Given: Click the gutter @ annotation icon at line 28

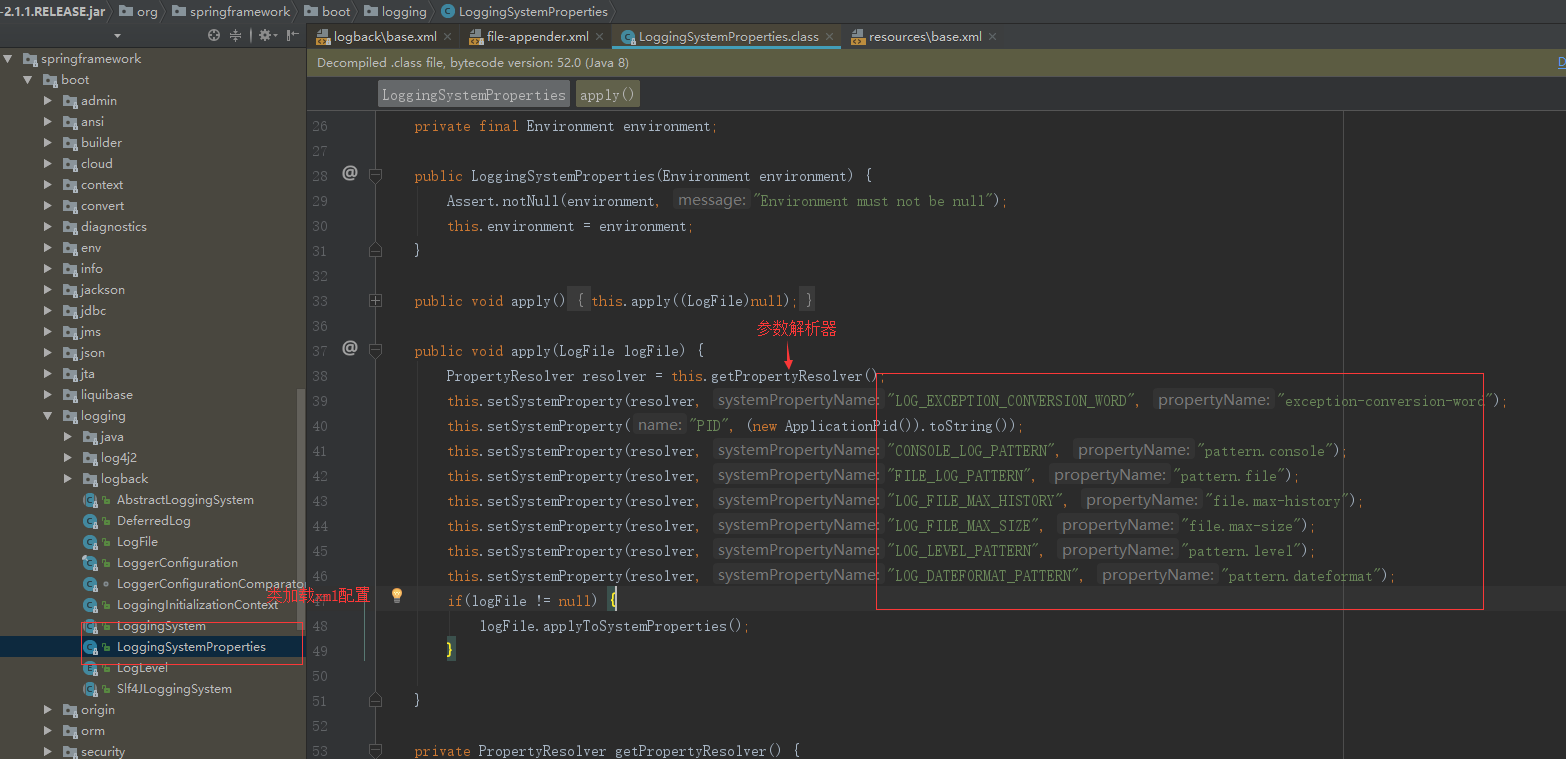Looking at the screenshot, I should click(350, 174).
